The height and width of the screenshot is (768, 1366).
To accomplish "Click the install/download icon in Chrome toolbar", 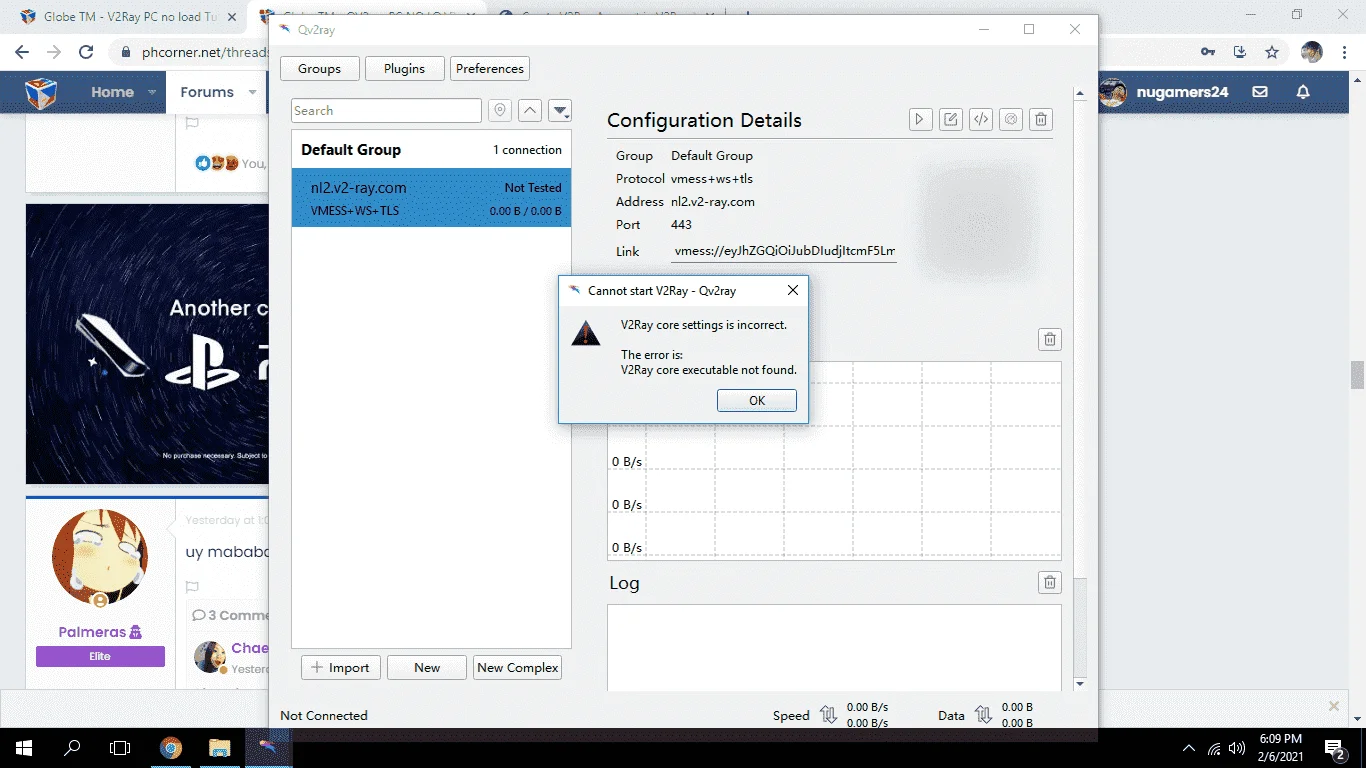I will point(1240,52).
